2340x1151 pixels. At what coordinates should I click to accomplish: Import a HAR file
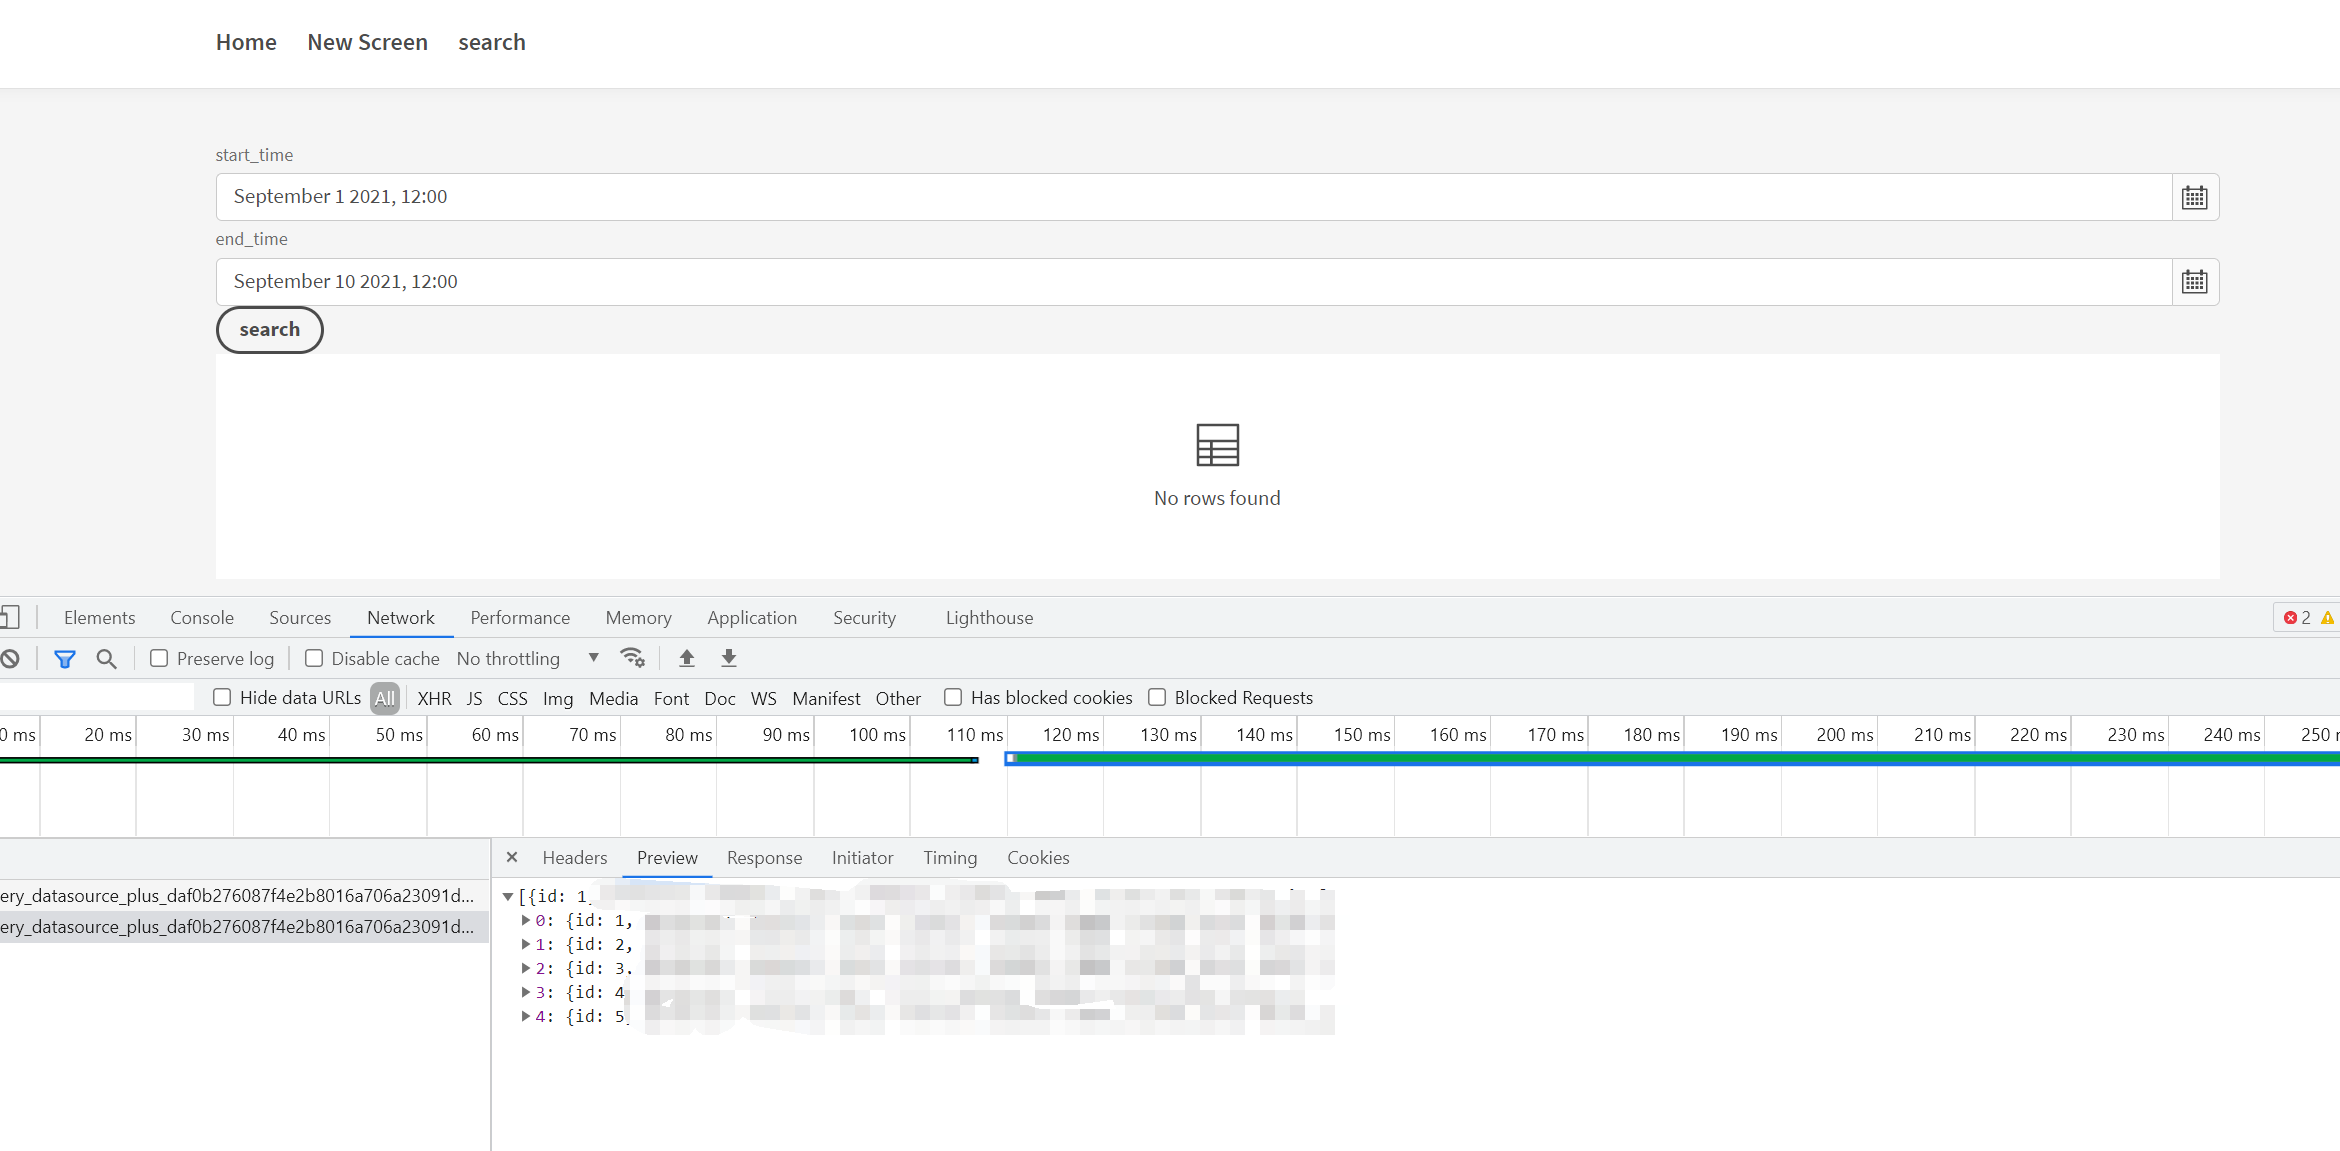tap(687, 658)
